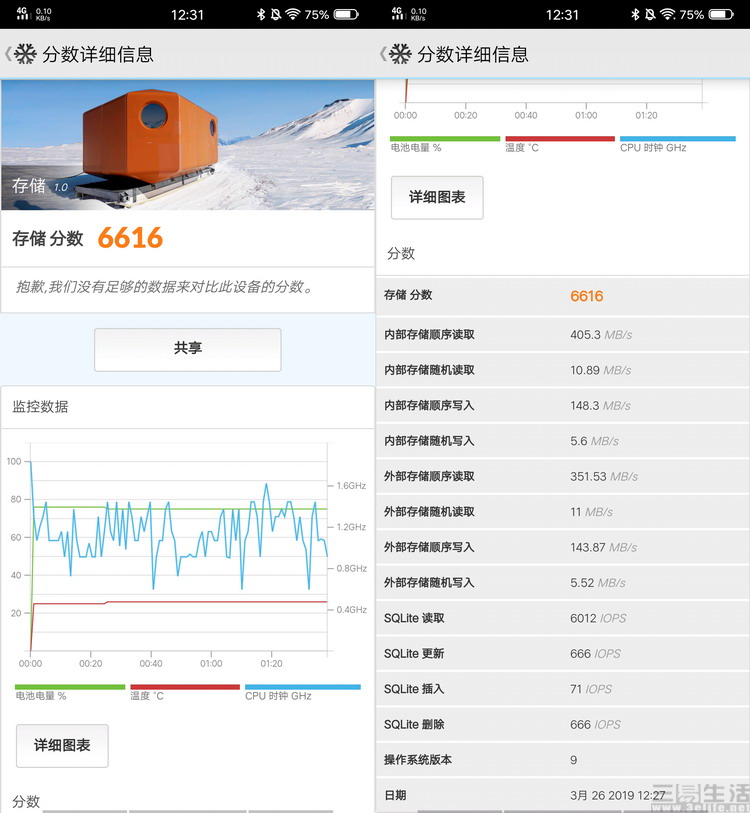This screenshot has width=750, height=813.
Task: Tap the snowflake back icon on right screen
Action: [x=399, y=54]
